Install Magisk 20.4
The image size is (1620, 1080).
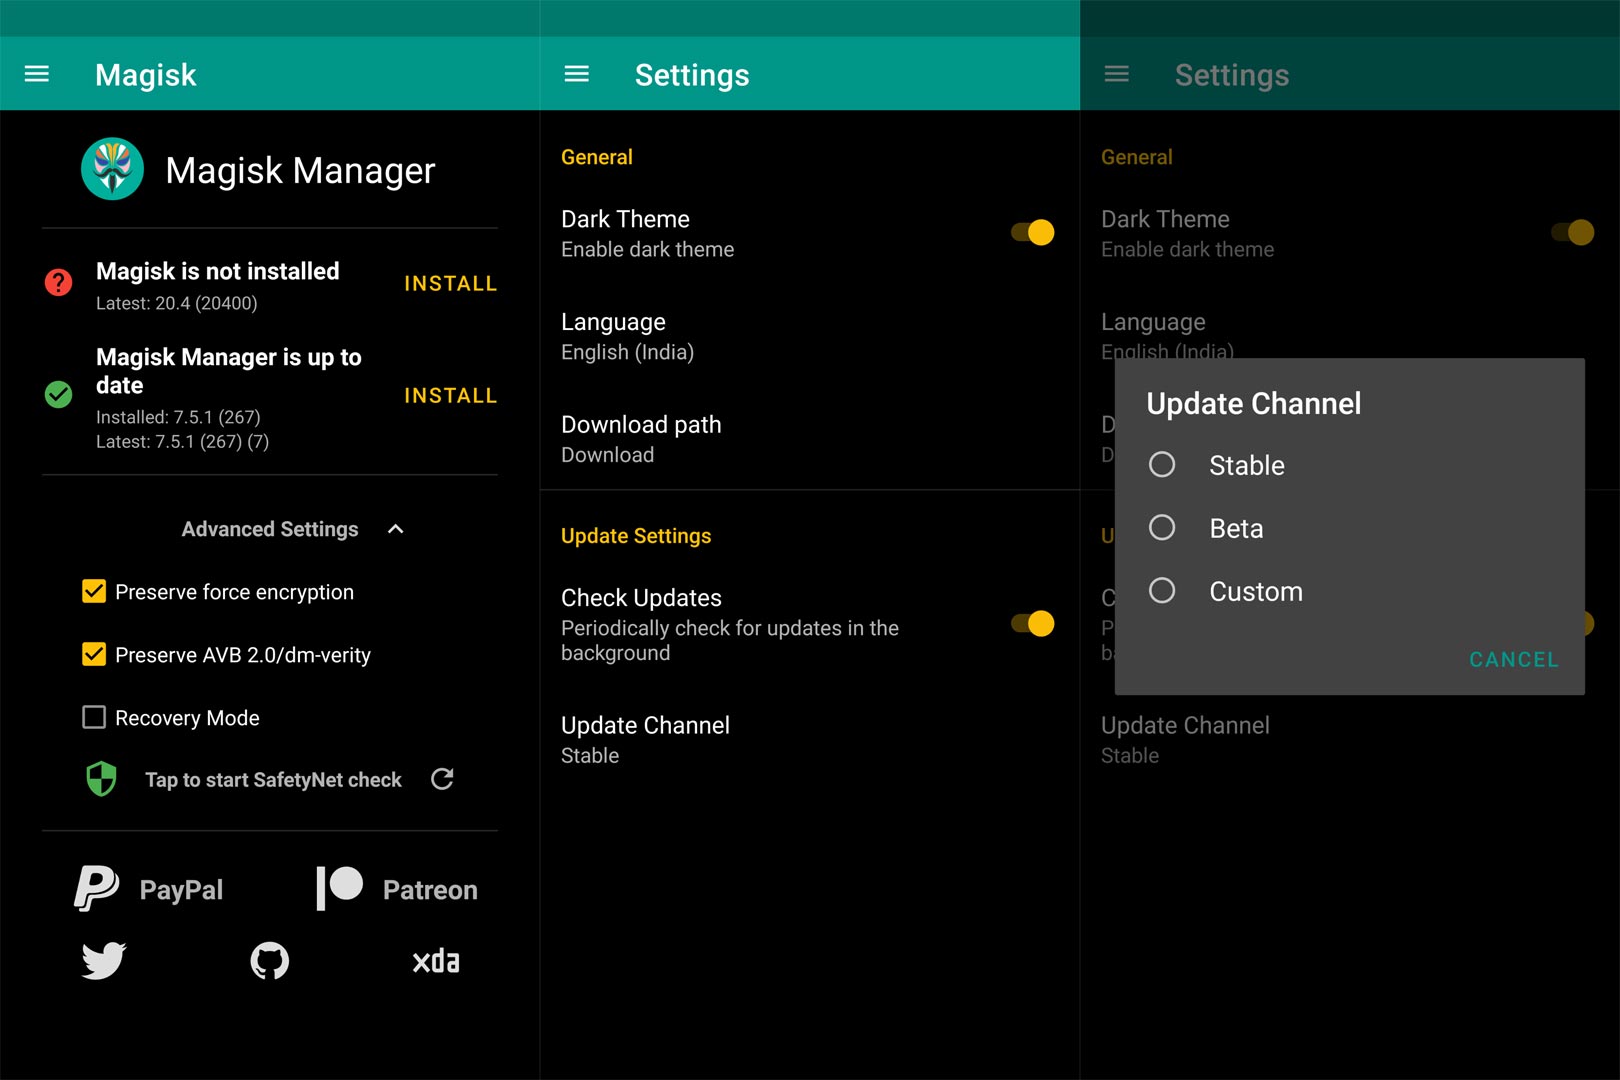(450, 284)
